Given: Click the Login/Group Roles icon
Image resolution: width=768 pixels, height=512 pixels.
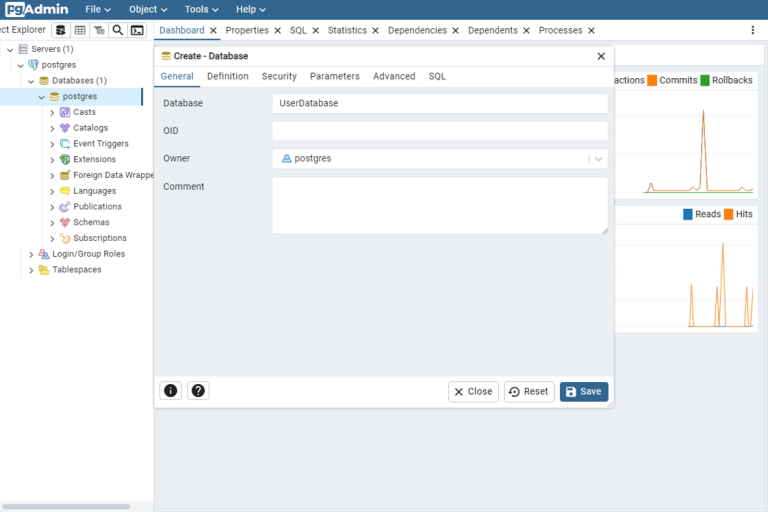Looking at the screenshot, I should 44,254.
